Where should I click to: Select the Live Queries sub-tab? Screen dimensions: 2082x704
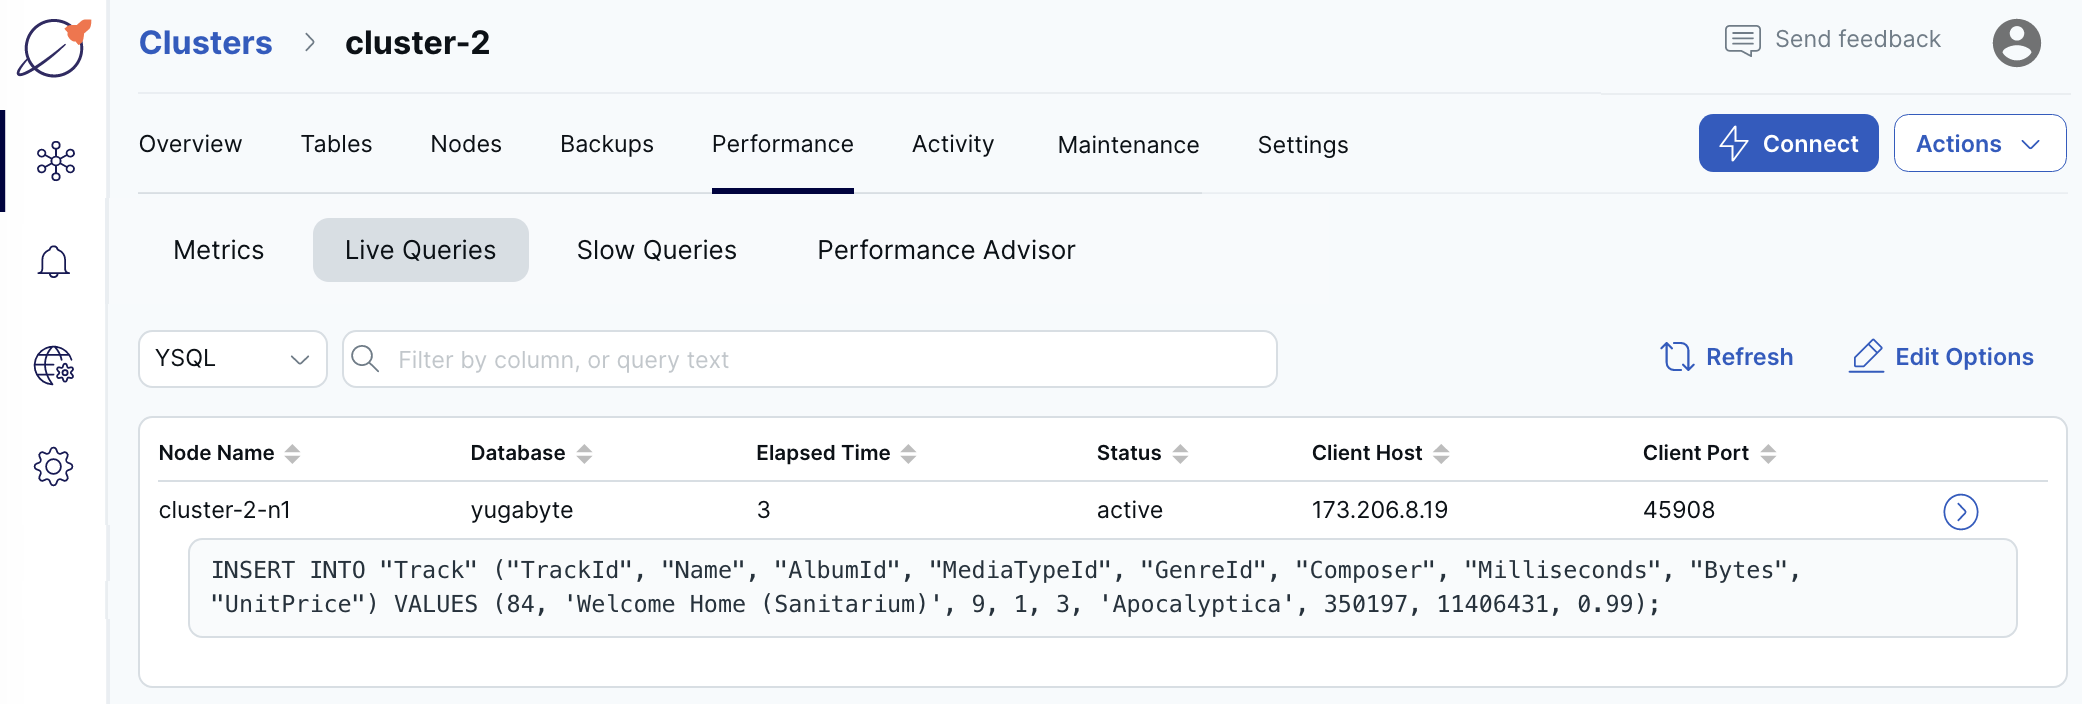pos(420,250)
